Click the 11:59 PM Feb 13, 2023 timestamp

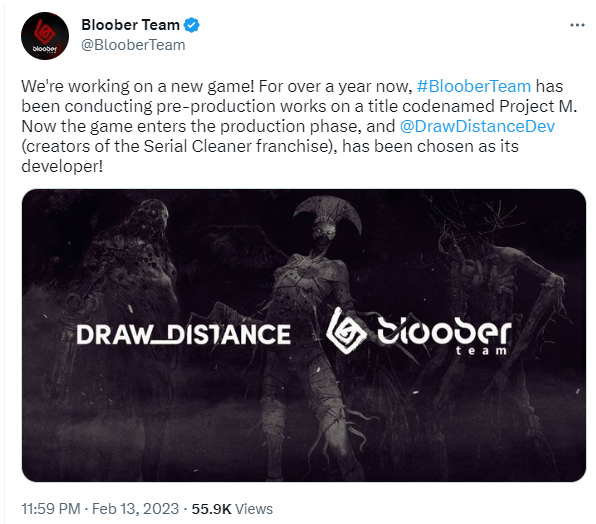(100, 509)
